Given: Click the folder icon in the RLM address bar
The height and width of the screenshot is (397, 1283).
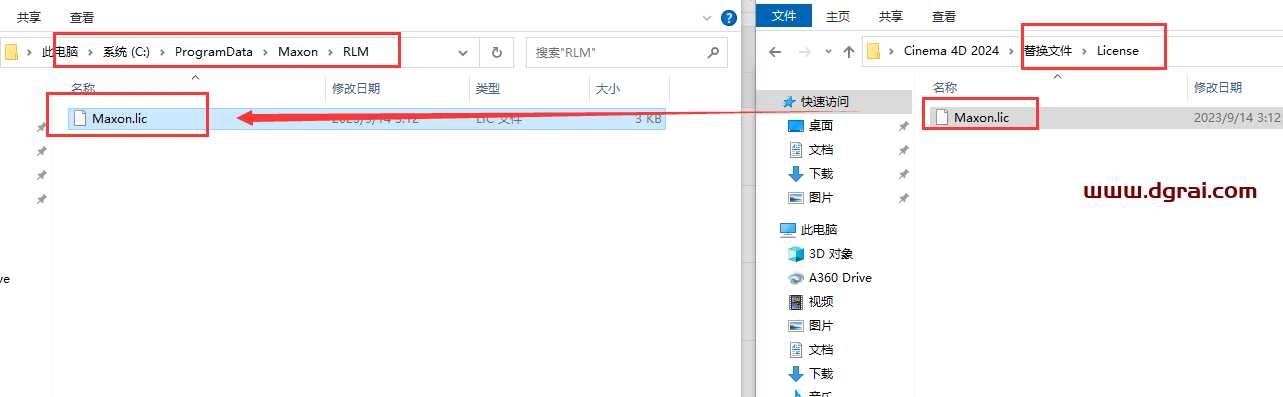Looking at the screenshot, I should pyautogui.click(x=11, y=51).
